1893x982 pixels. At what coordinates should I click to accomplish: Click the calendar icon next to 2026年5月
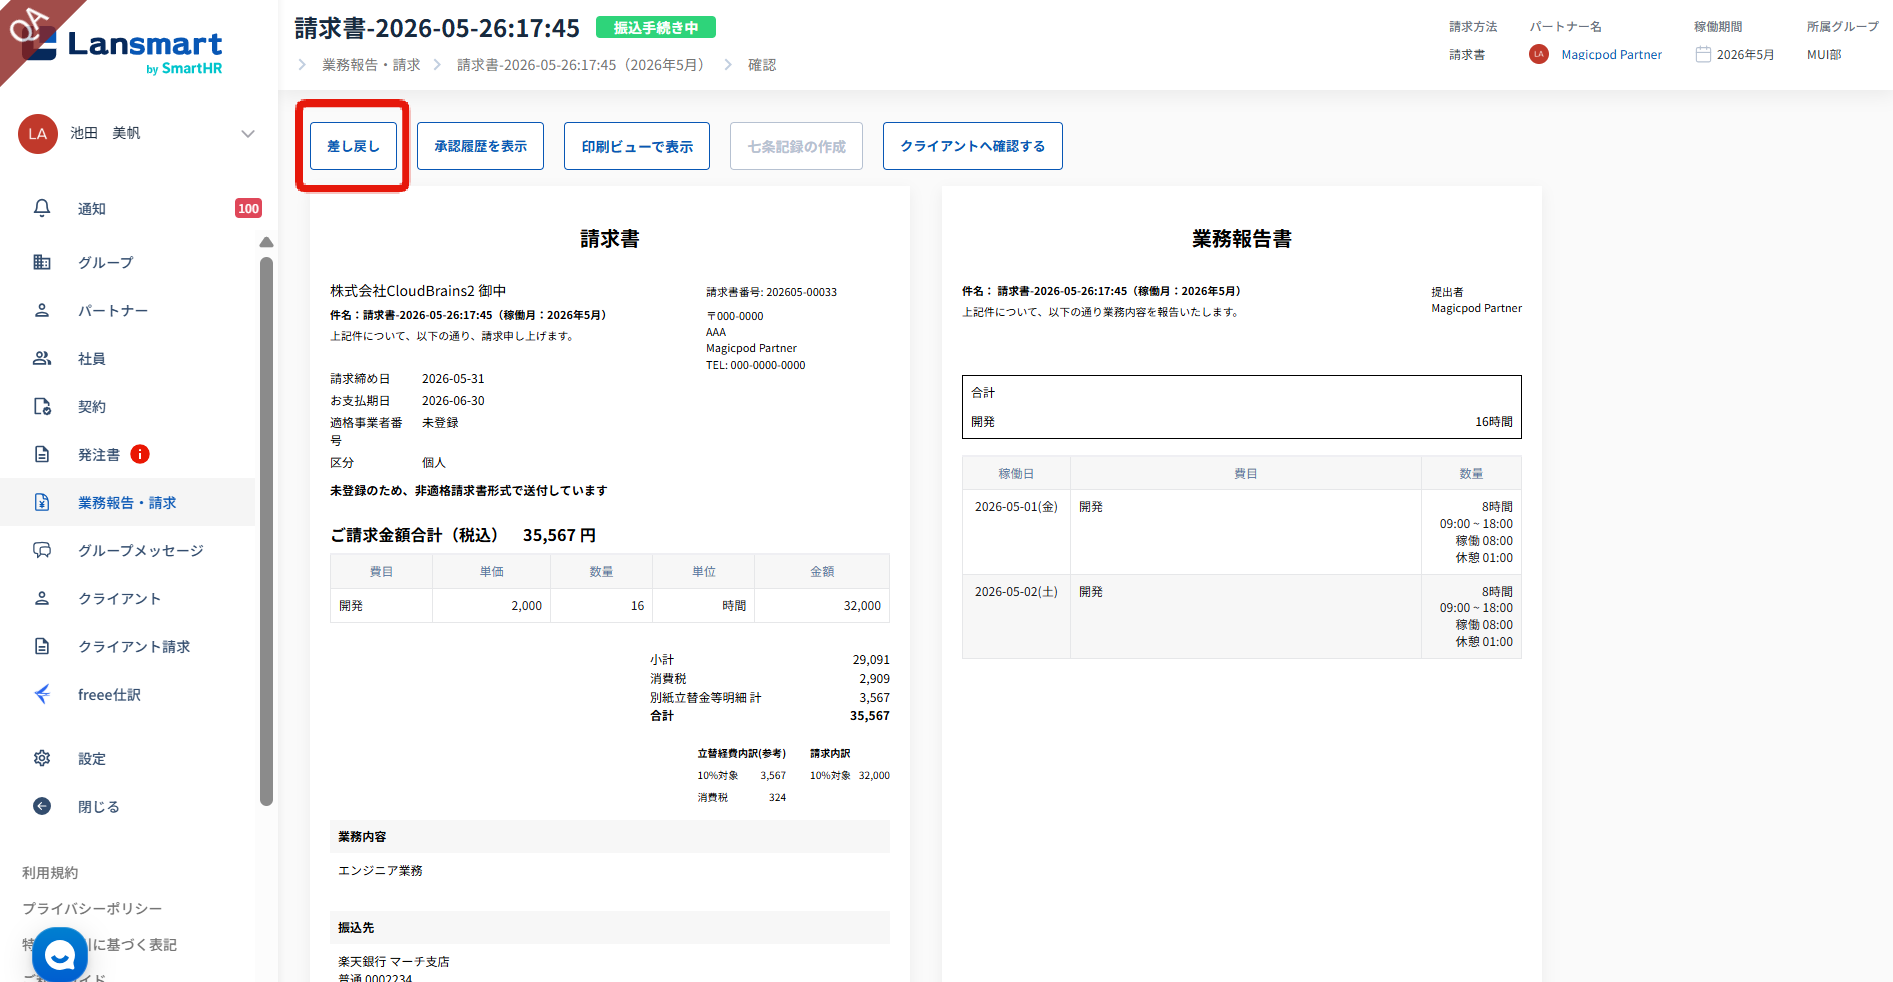(x=1703, y=54)
